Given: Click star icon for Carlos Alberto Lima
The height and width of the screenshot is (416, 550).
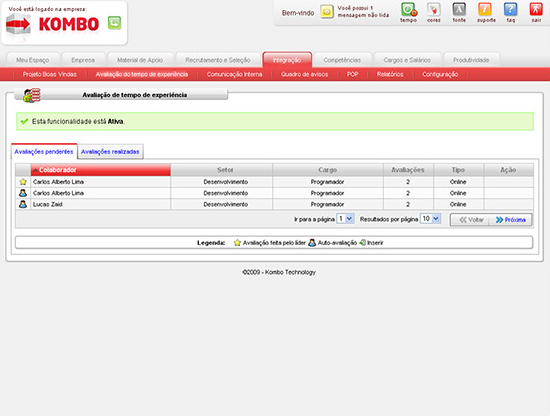Looking at the screenshot, I should click(23, 182).
